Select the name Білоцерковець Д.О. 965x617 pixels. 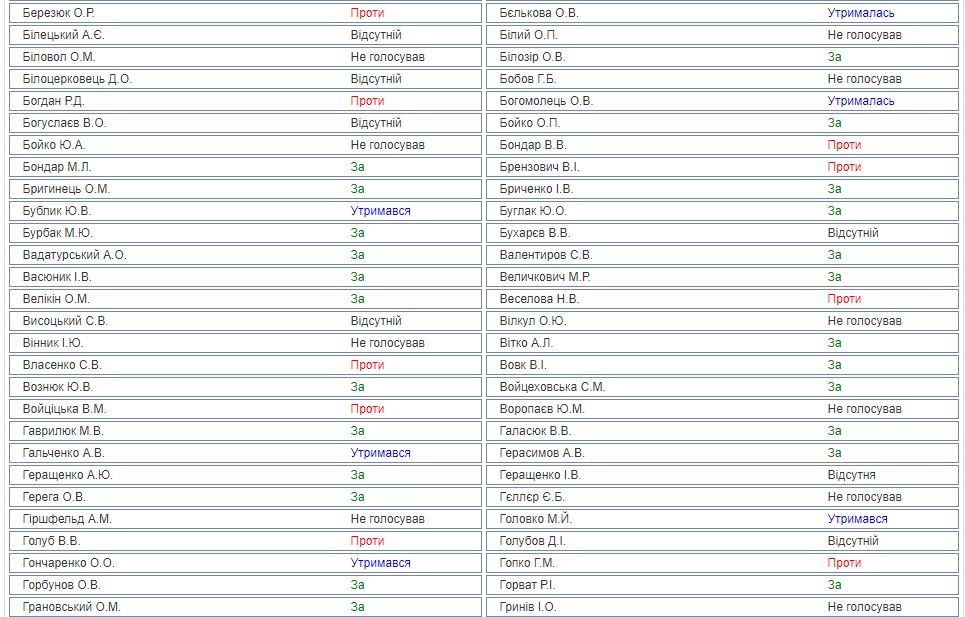77,79
